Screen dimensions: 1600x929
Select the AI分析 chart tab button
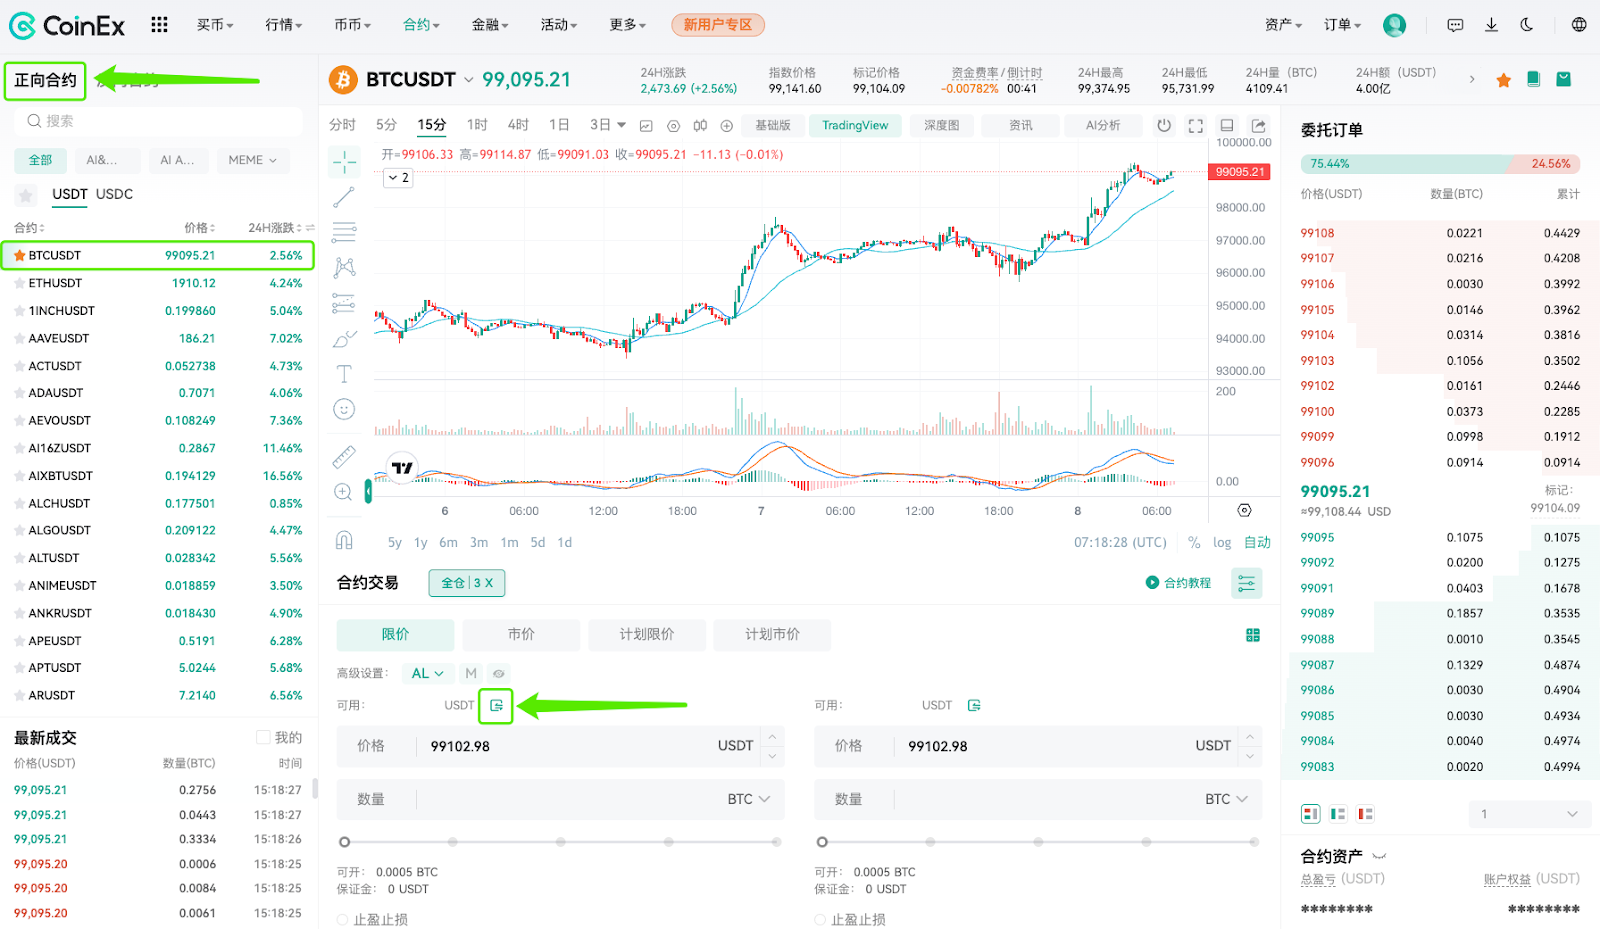[1103, 126]
